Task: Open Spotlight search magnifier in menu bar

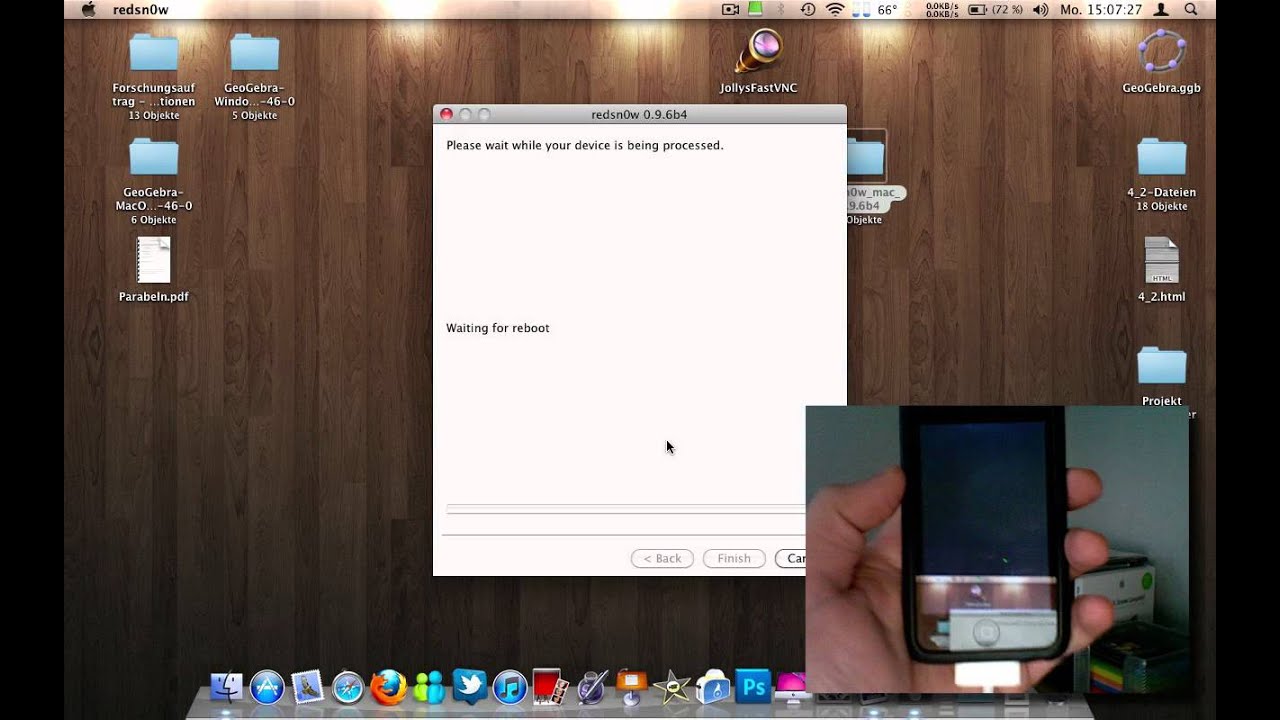Action: (x=1191, y=9)
